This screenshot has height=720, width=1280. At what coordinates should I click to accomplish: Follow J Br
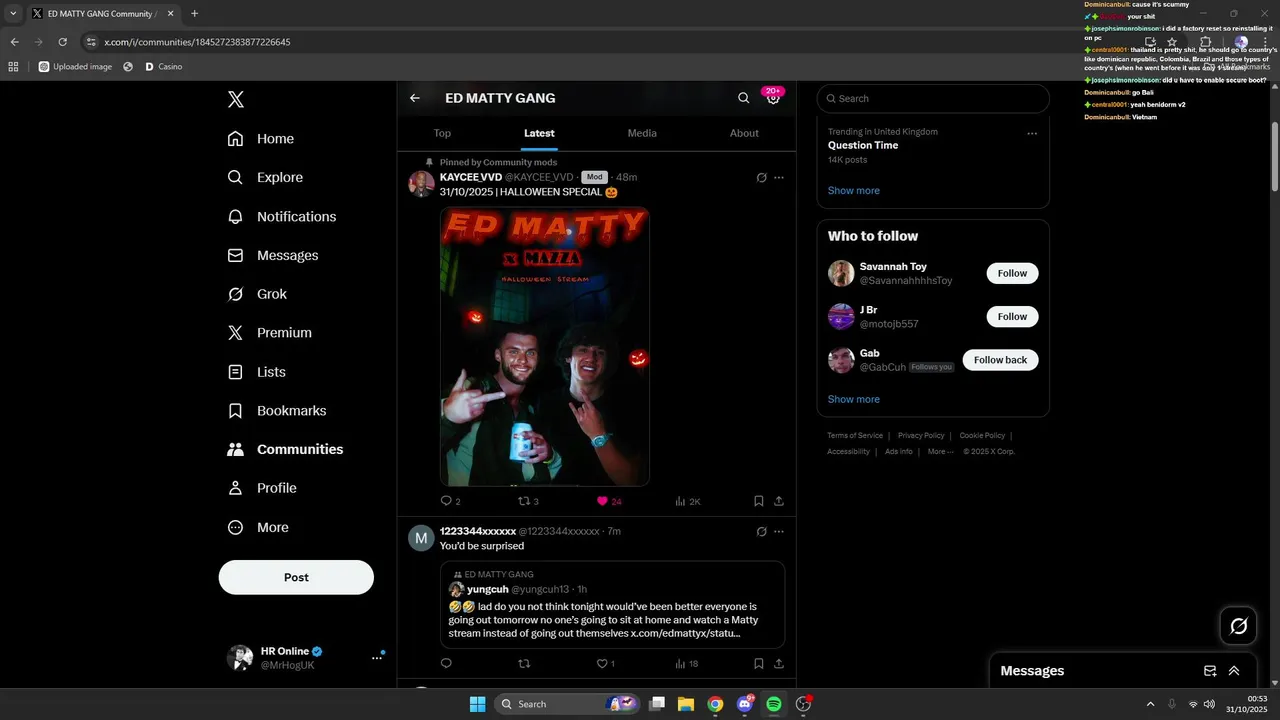(x=1012, y=316)
